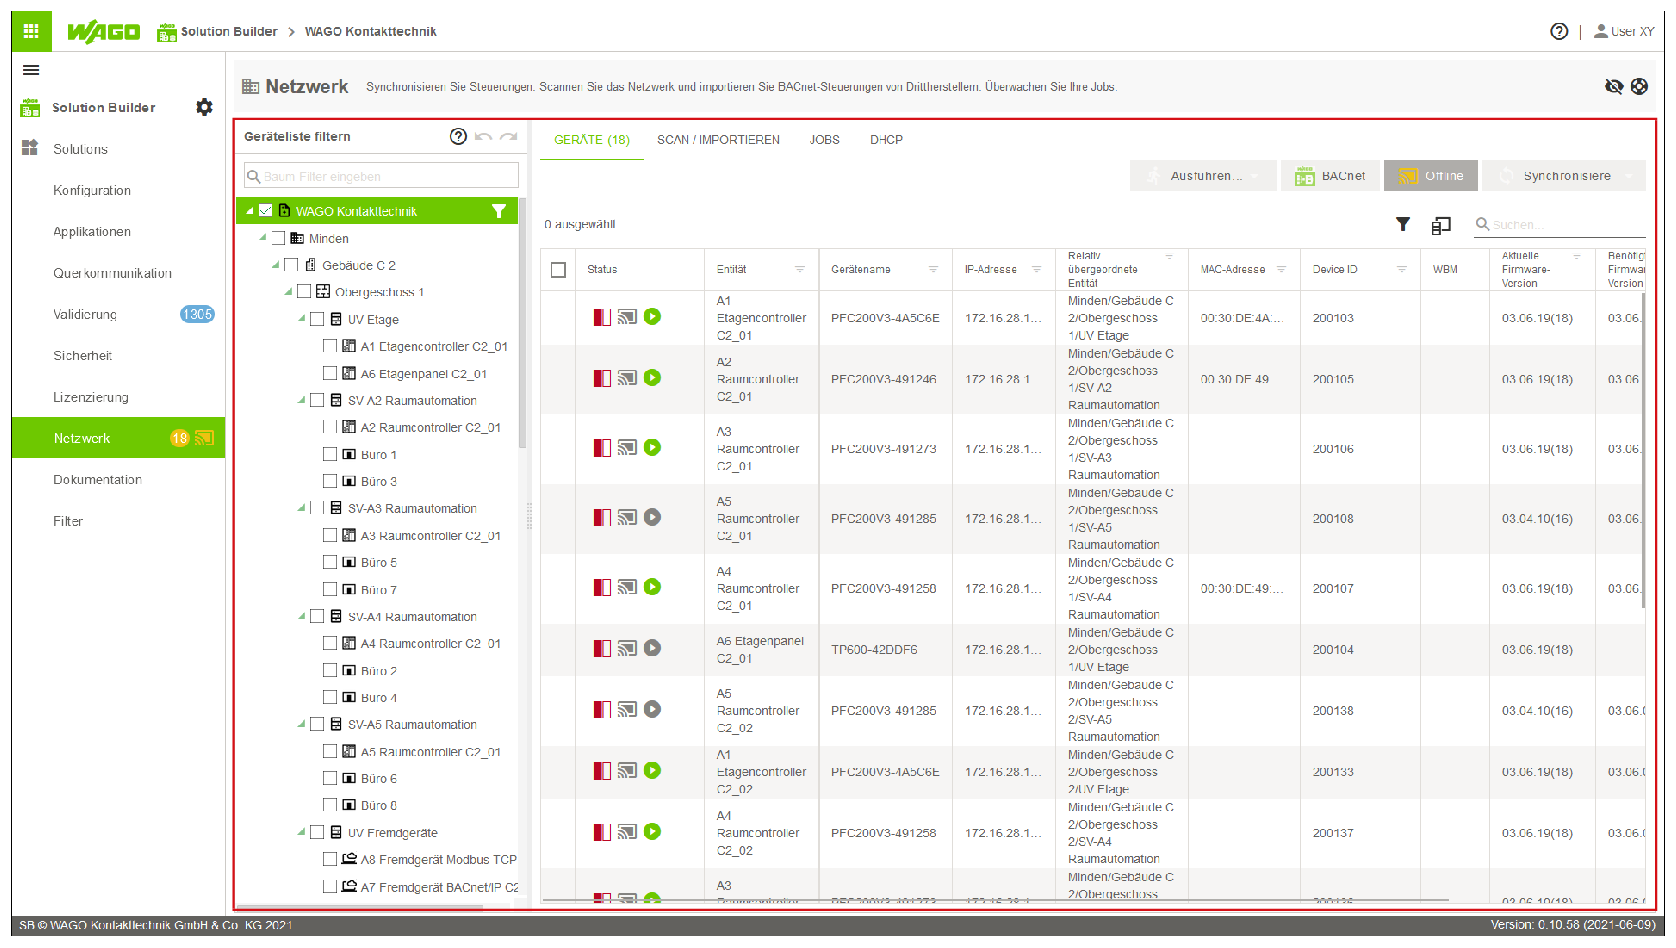1676x948 pixels.
Task: Open the User XY account menu
Action: point(1624,31)
